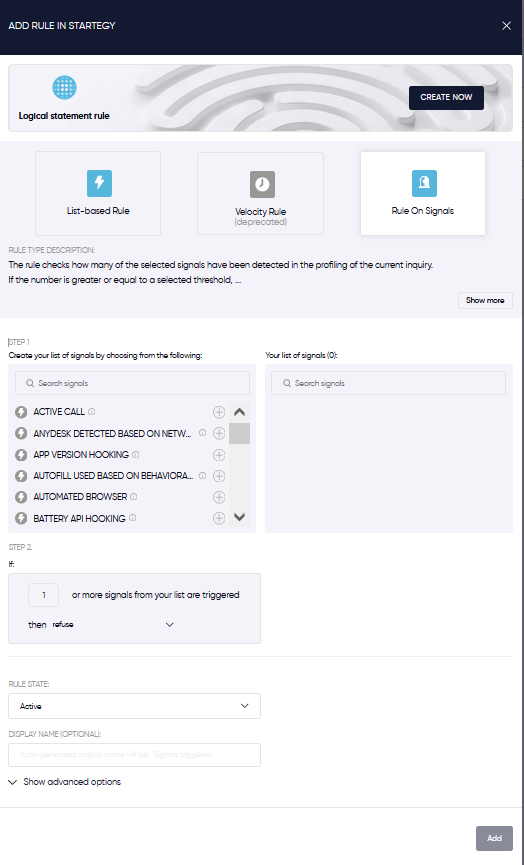Add BATTERY API HOOKING plus icon
Image resolution: width=524 pixels, height=865 pixels.
pyautogui.click(x=219, y=519)
